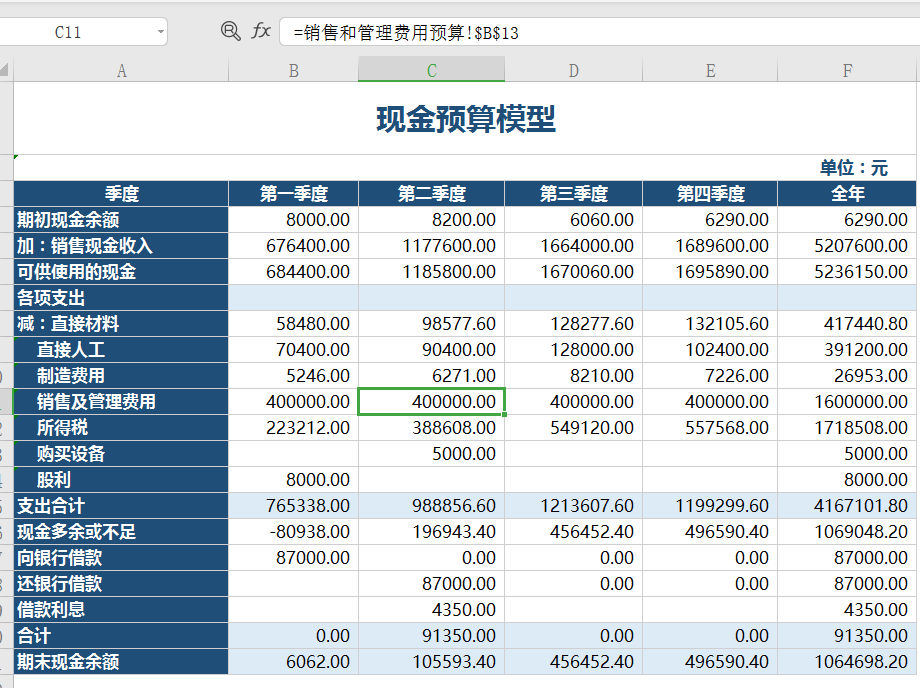Image resolution: width=920 pixels, height=688 pixels.
Task: Click the select-all corner triangle
Action: click(x=6, y=71)
